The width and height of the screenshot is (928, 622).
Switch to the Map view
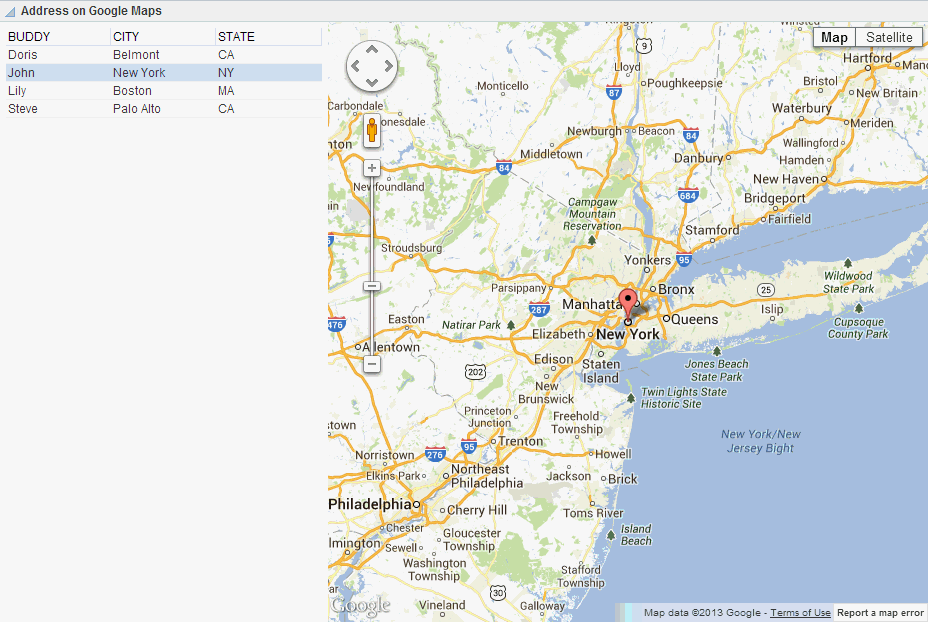(834, 37)
